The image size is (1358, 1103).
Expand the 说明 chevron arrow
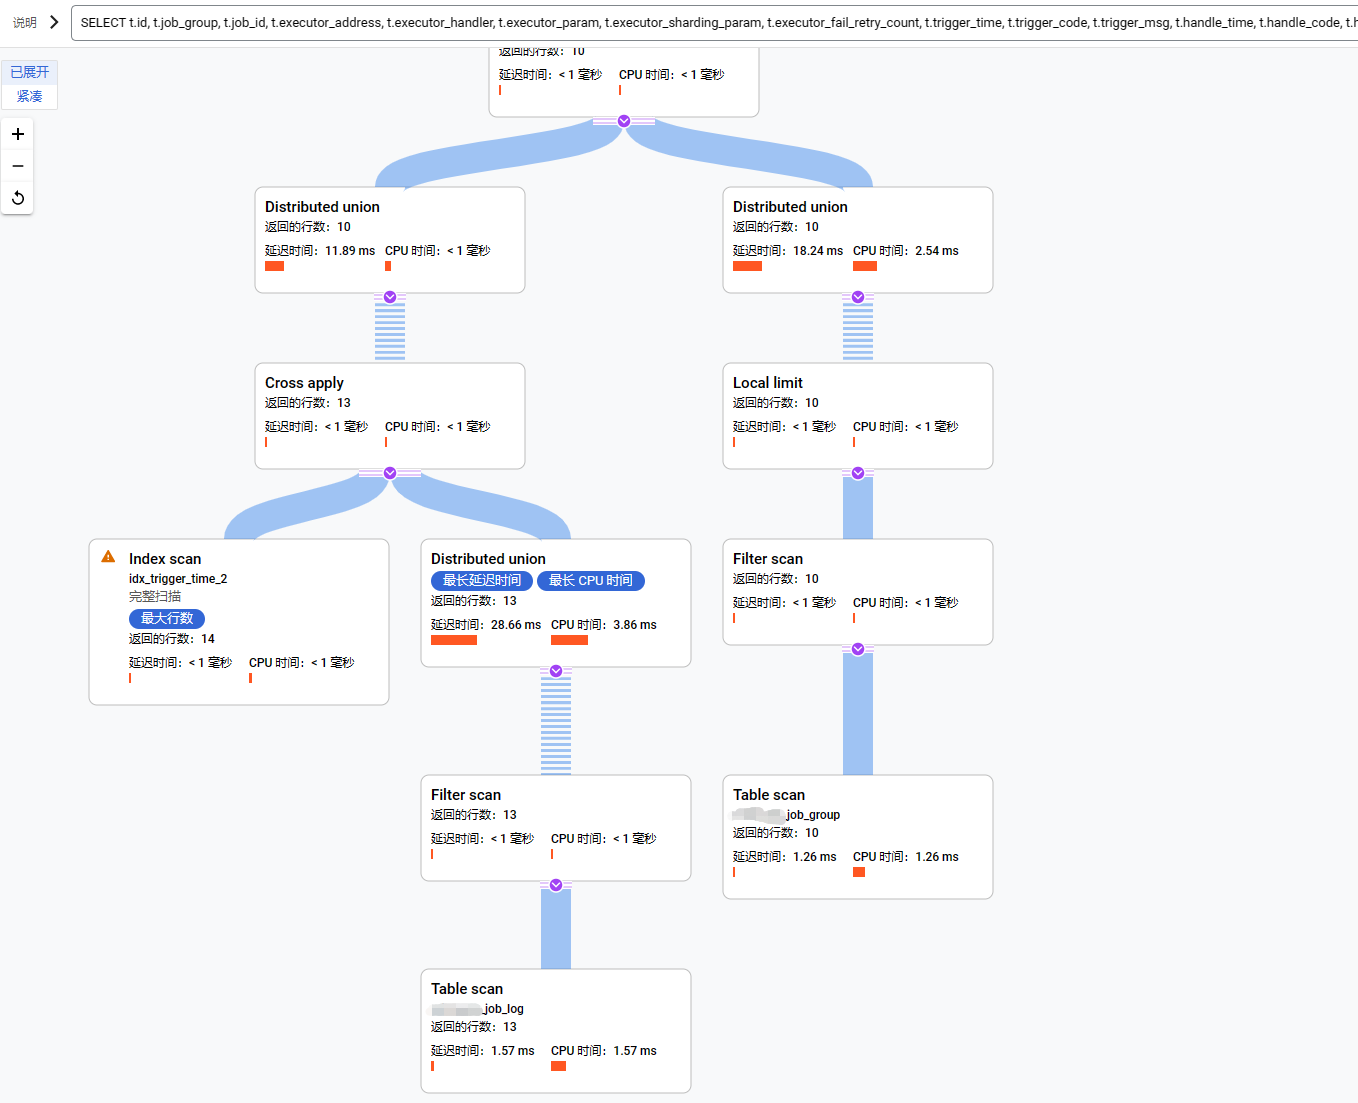click(x=54, y=22)
